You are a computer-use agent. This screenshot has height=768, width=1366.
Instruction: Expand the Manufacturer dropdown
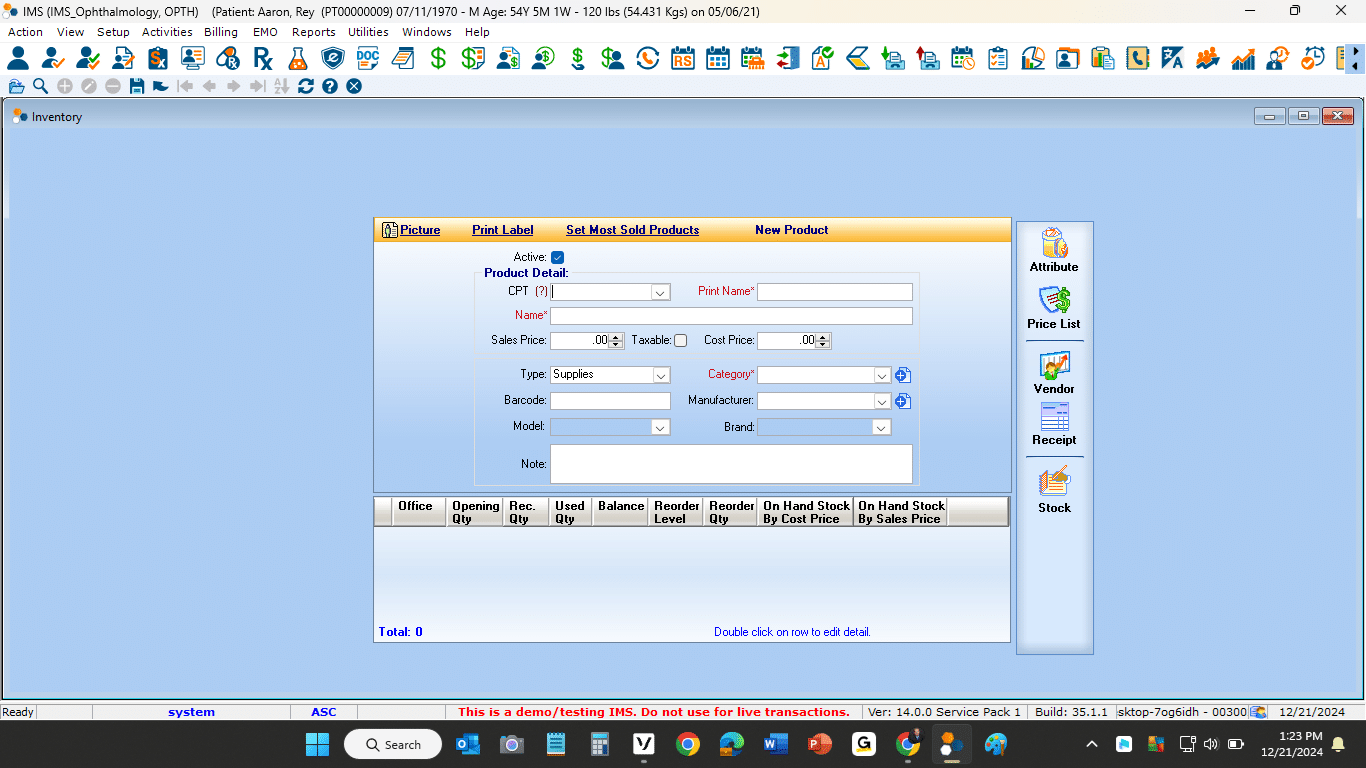pos(881,401)
